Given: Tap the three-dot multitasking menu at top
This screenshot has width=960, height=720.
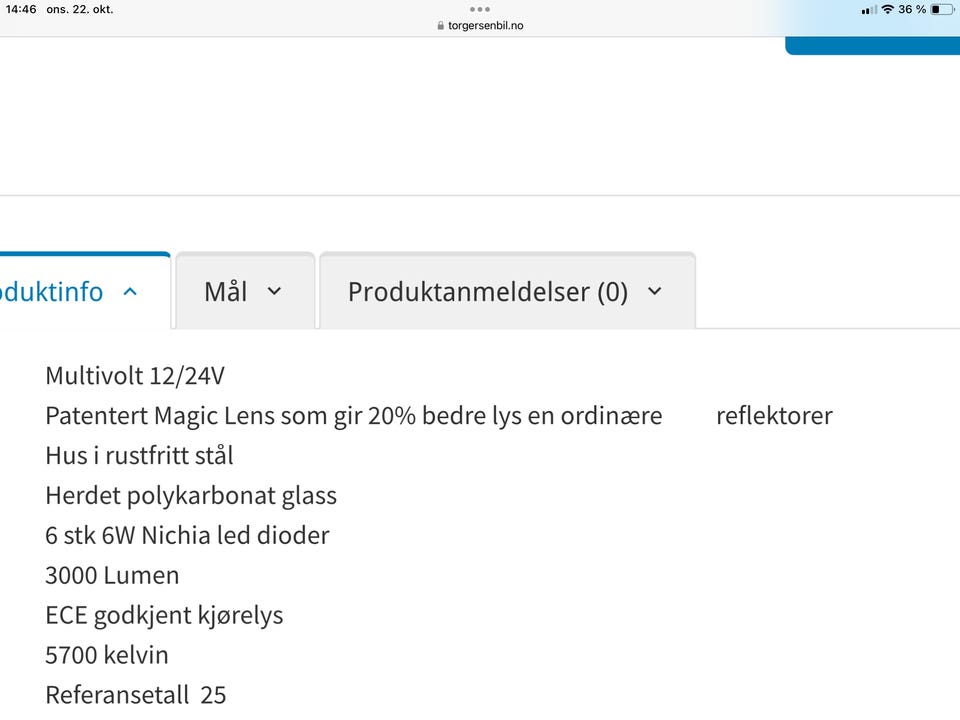Looking at the screenshot, I should pos(479,9).
